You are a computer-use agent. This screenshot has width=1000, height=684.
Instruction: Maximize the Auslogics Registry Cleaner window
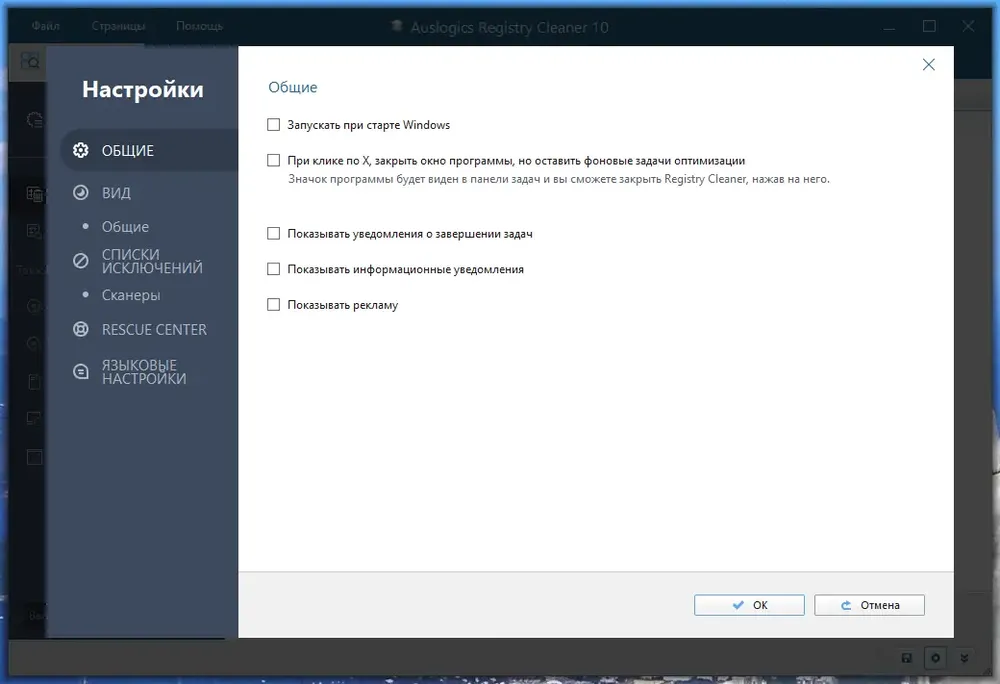(929, 26)
